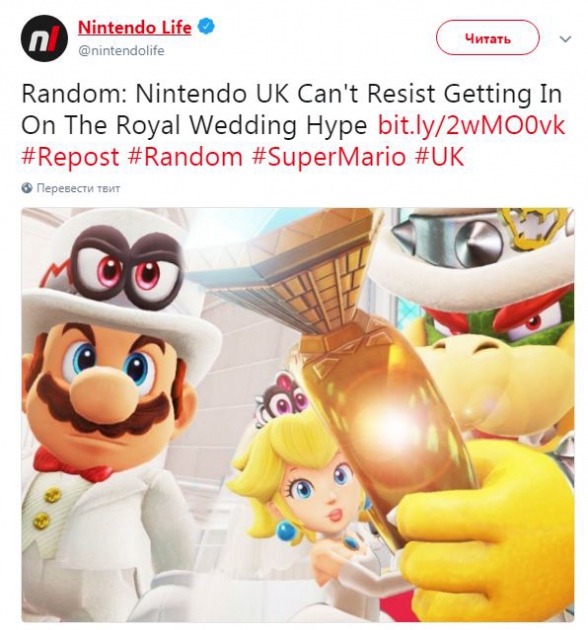Viewport: 588px width, 630px height.
Task: Open the @nintendolife handle link
Action: (121, 51)
